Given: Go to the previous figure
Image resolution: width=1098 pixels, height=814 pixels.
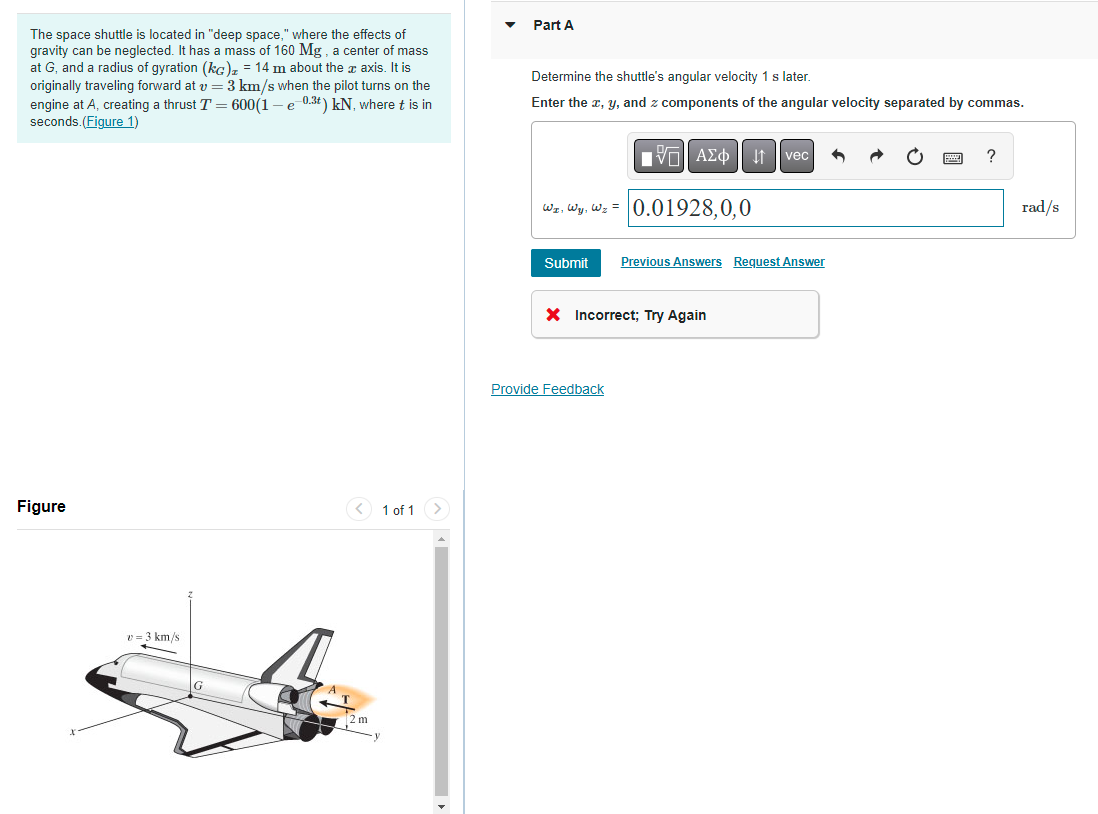Looking at the screenshot, I should tap(359, 509).
